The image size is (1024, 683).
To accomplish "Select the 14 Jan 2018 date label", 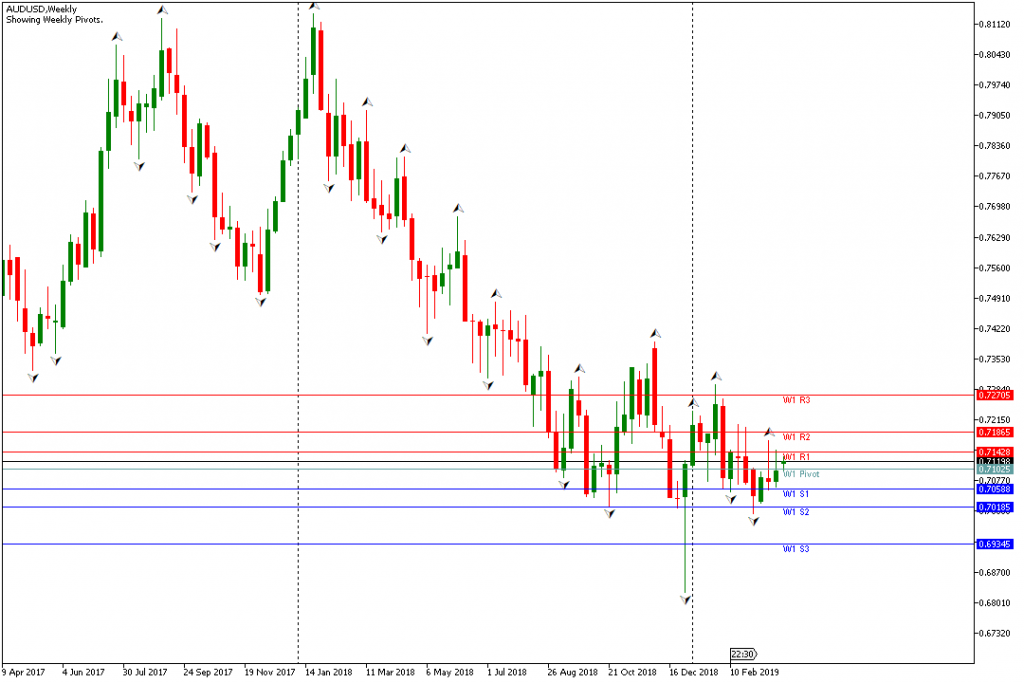I will click(328, 673).
